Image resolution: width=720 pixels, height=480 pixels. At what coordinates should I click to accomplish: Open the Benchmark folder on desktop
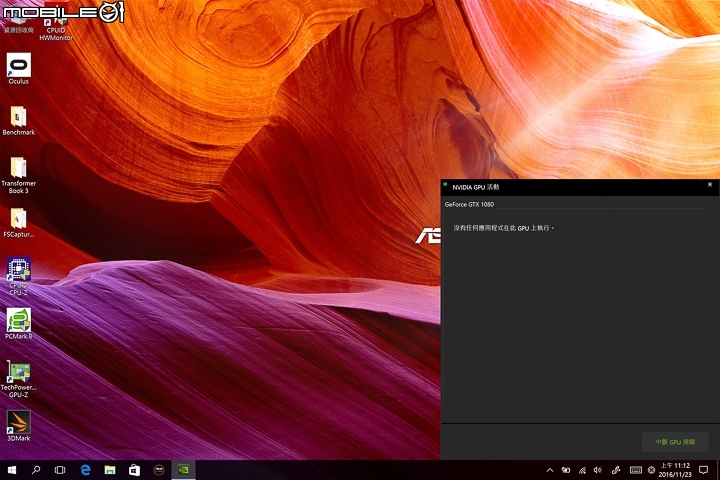tap(18, 121)
